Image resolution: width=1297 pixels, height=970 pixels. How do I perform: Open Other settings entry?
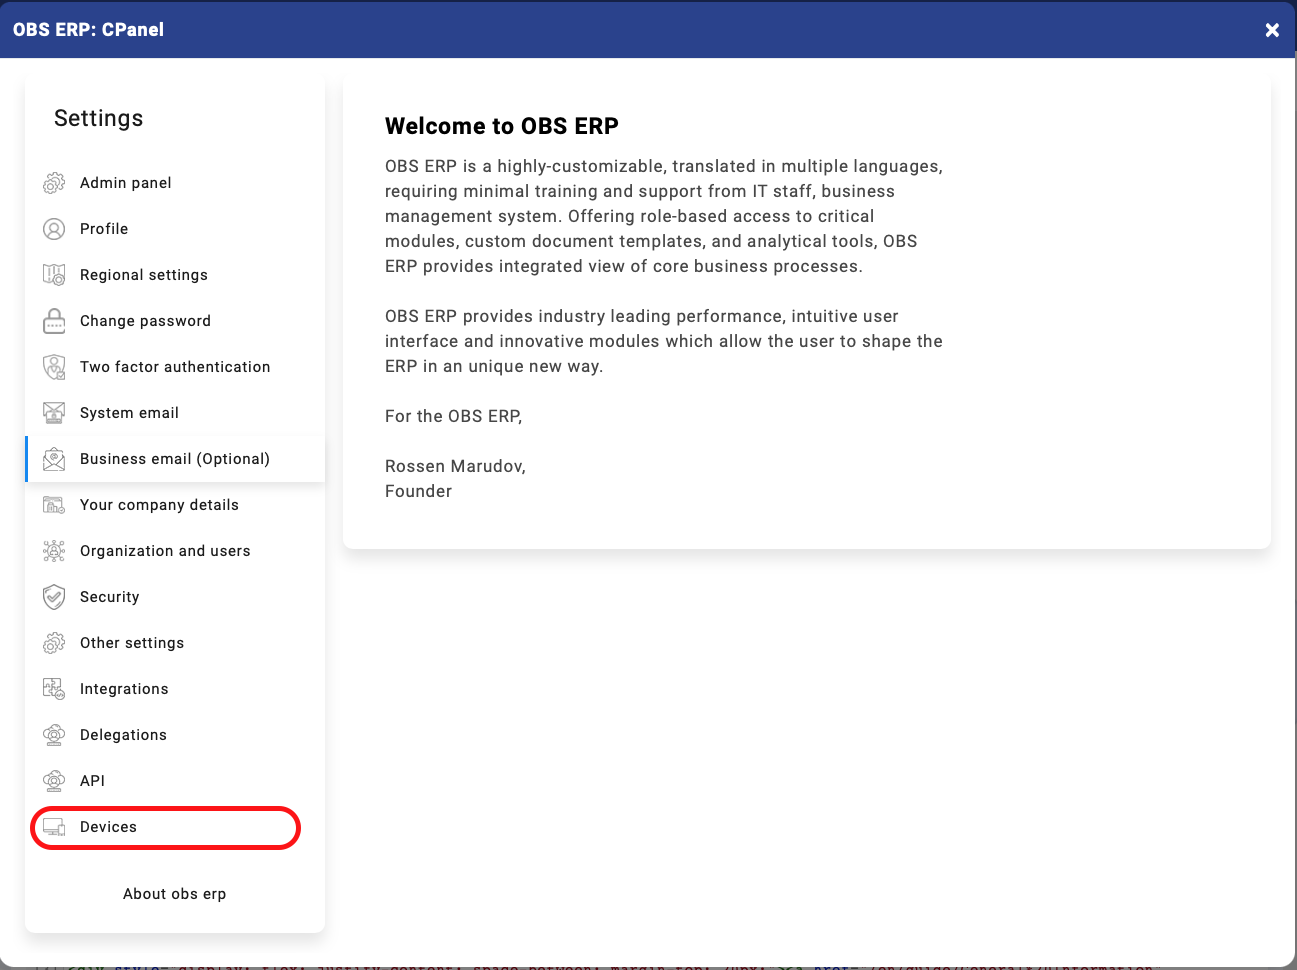click(x=175, y=643)
